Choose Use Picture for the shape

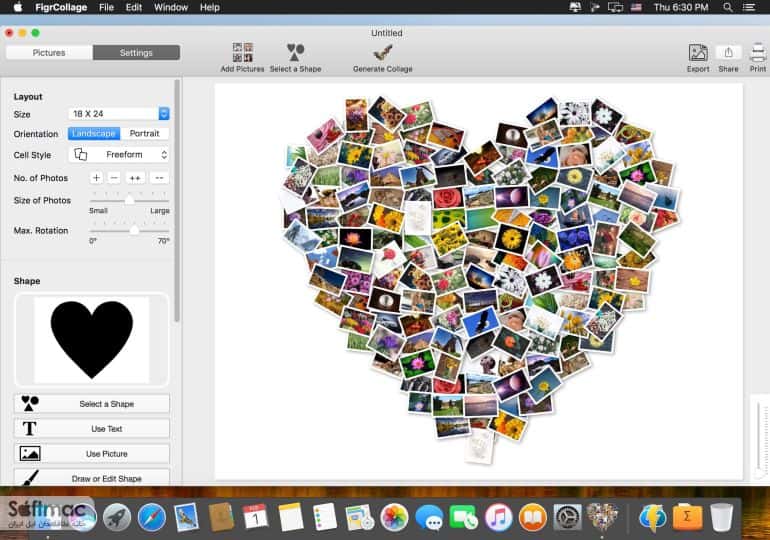tap(92, 454)
